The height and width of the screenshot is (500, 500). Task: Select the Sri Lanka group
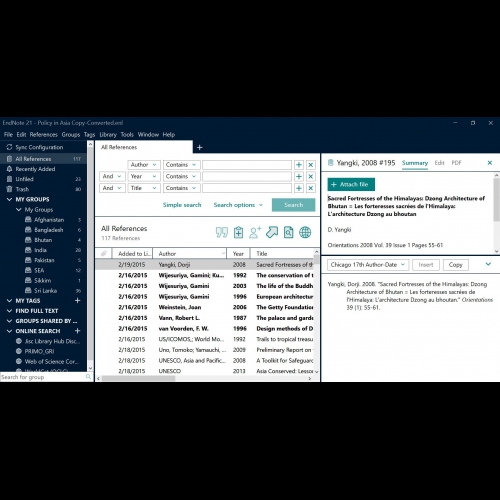[45, 291]
